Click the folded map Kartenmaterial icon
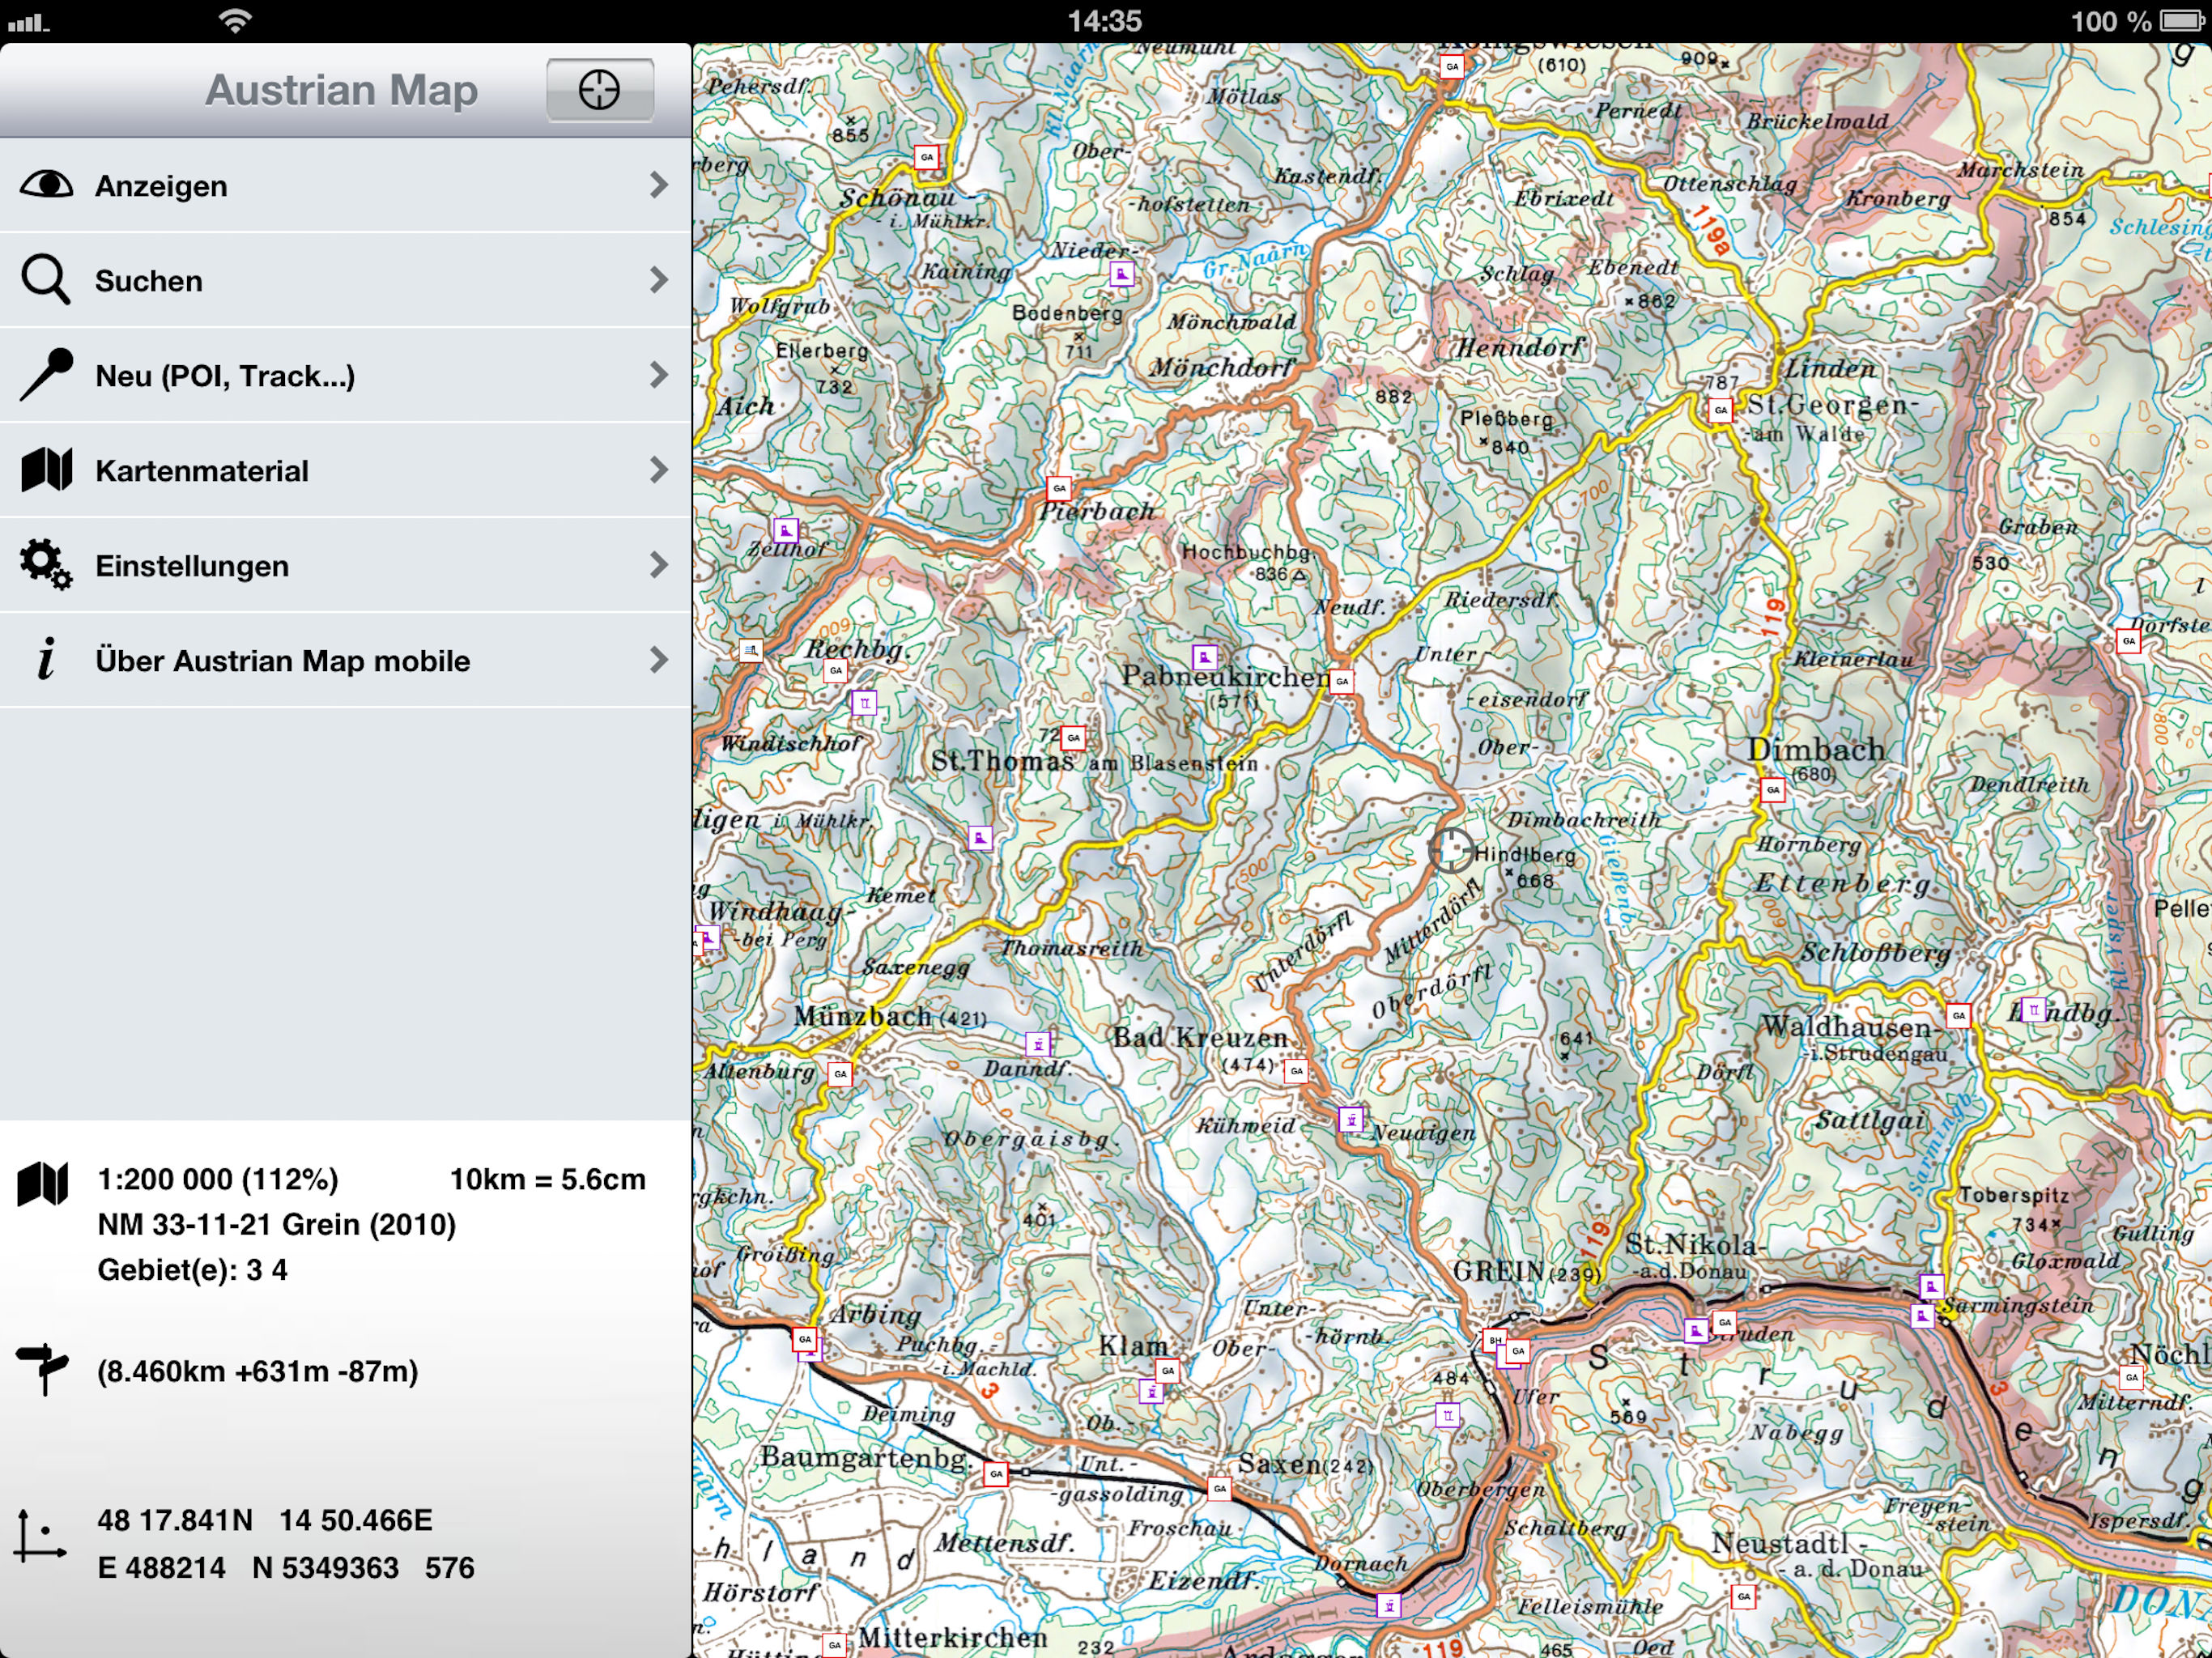2212x1658 pixels. pyautogui.click(x=46, y=470)
